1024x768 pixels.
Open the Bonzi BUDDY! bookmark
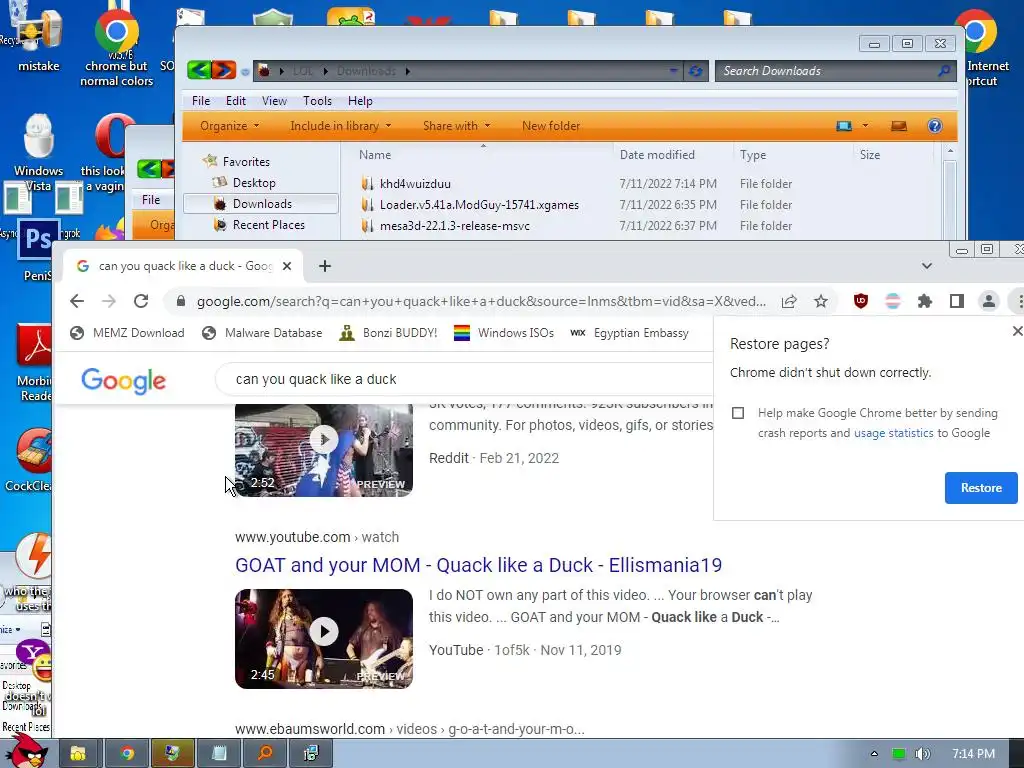click(388, 333)
